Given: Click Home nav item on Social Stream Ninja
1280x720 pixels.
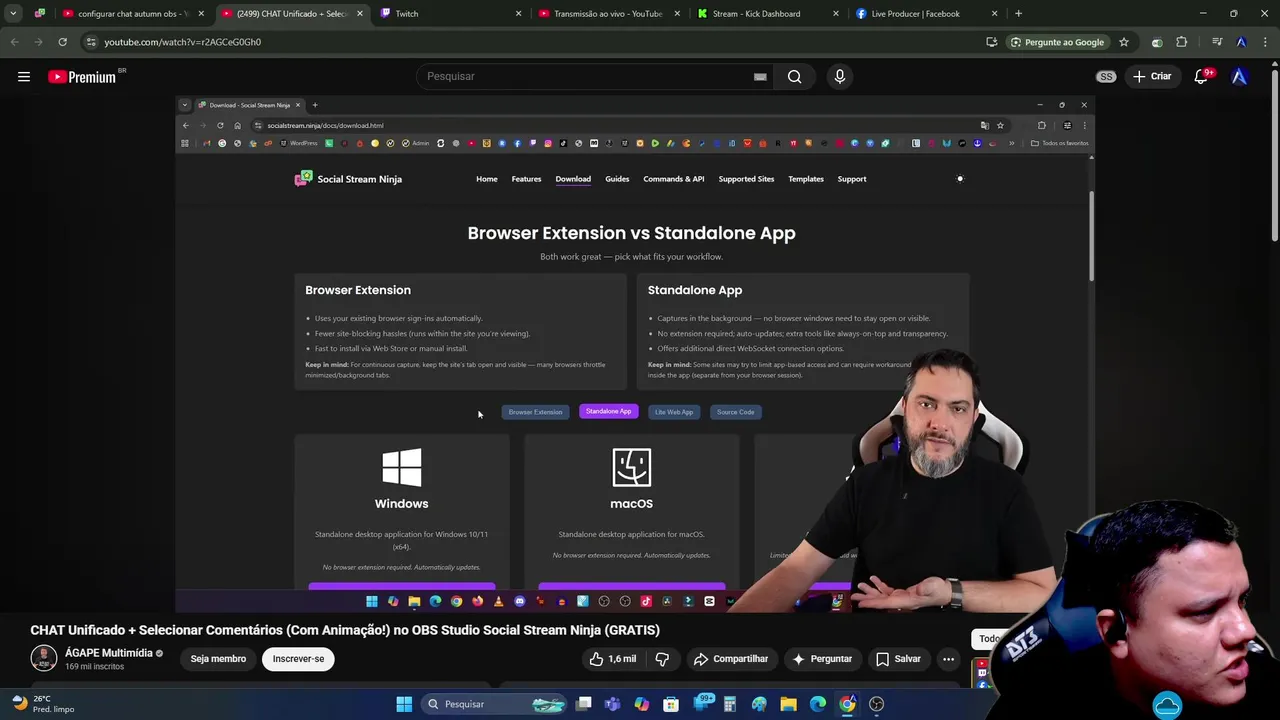Looking at the screenshot, I should pyautogui.click(x=487, y=179).
